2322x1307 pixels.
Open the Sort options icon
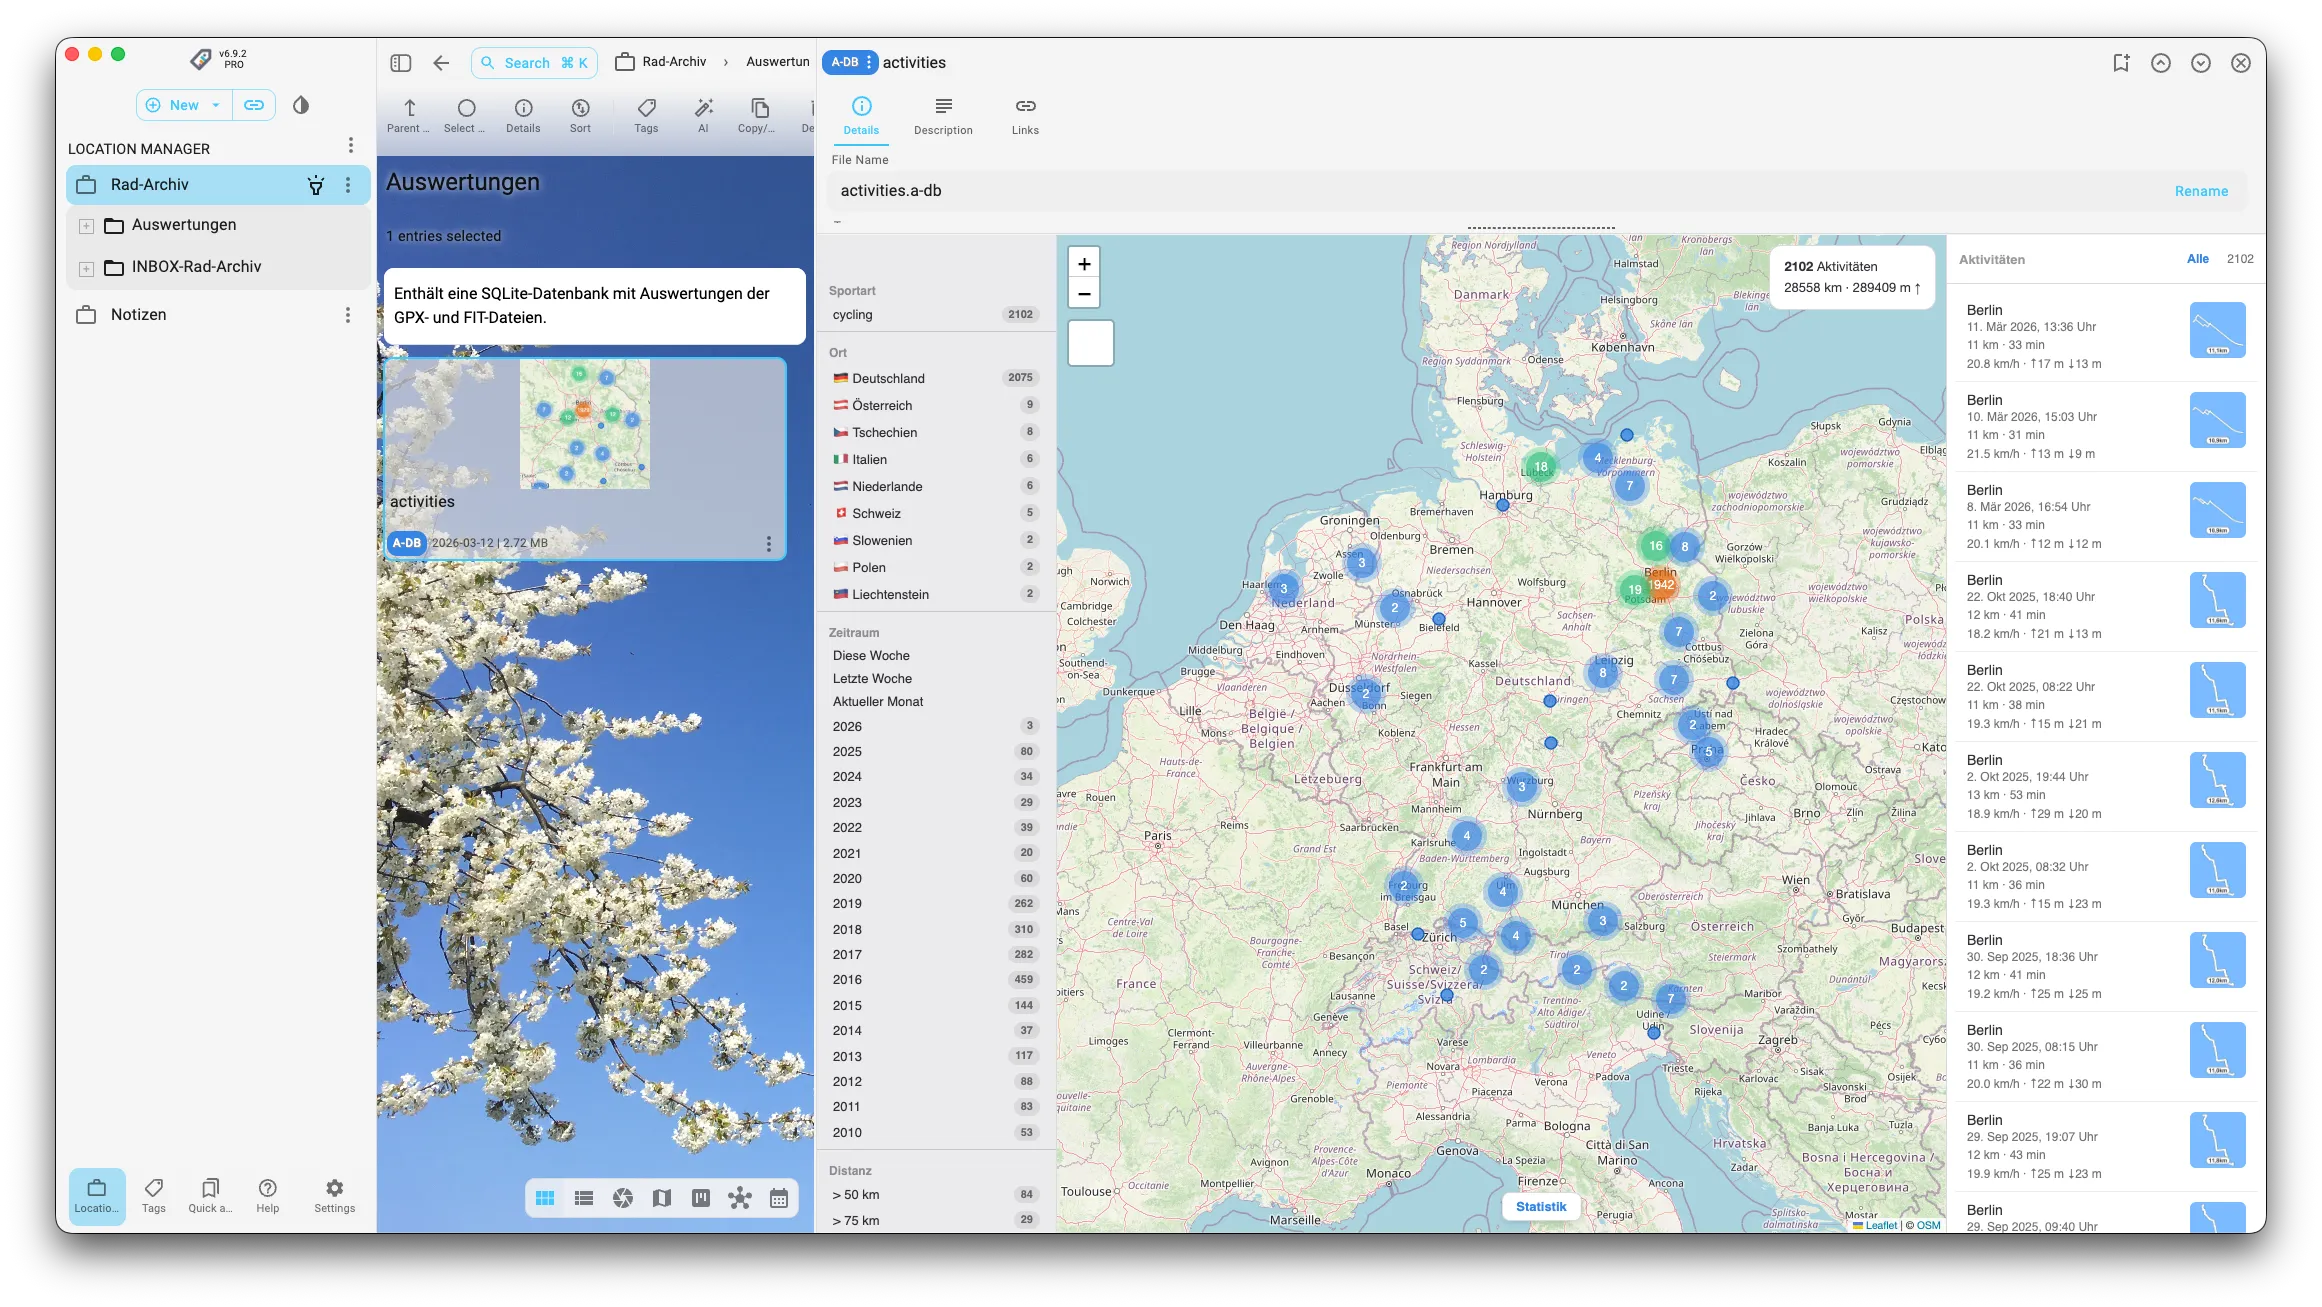580,113
